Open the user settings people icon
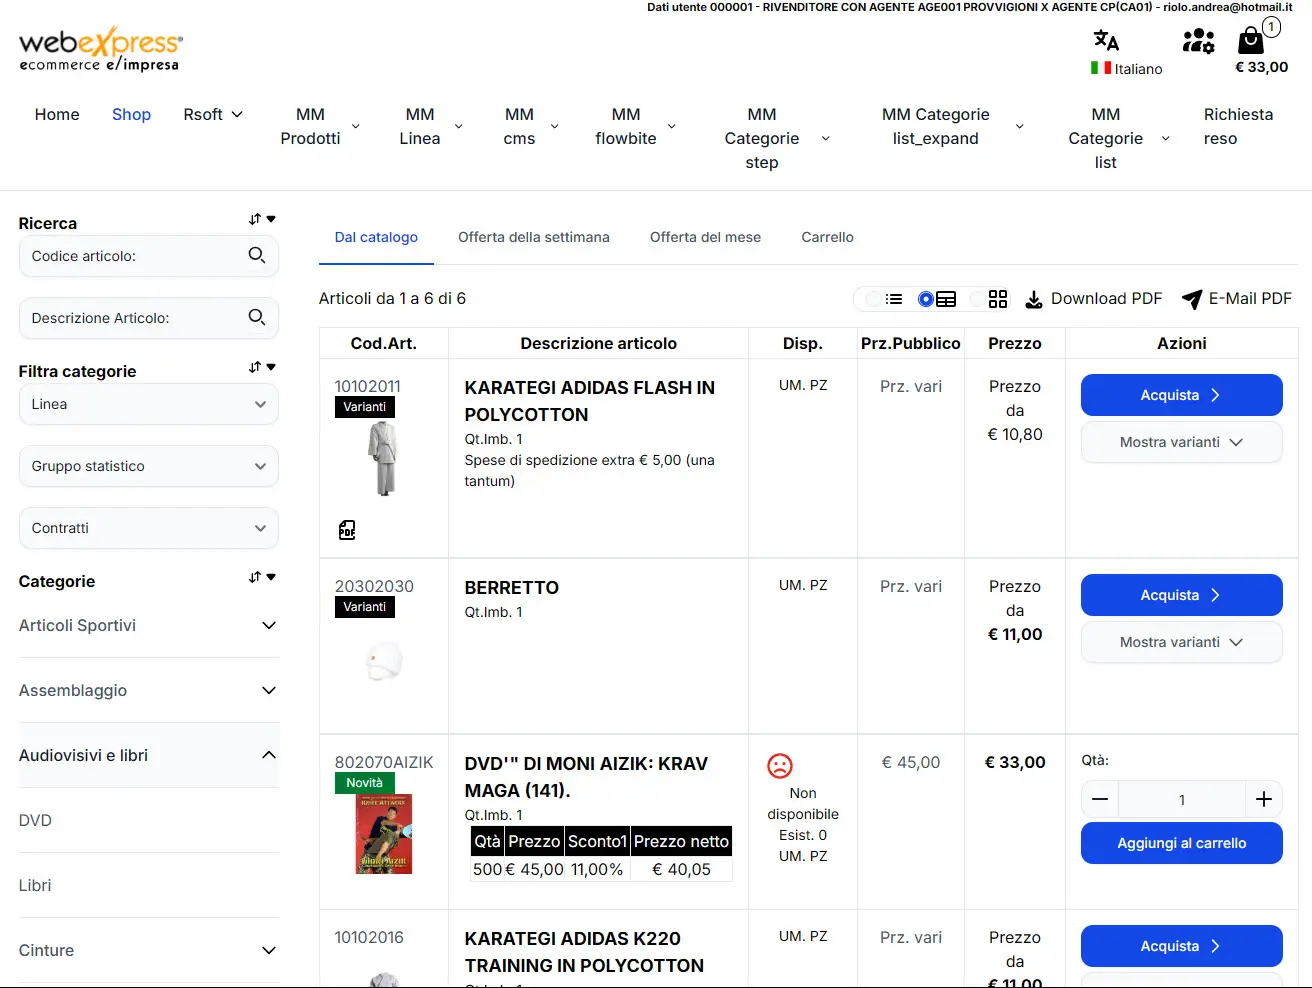Image resolution: width=1312 pixels, height=988 pixels. click(x=1198, y=40)
